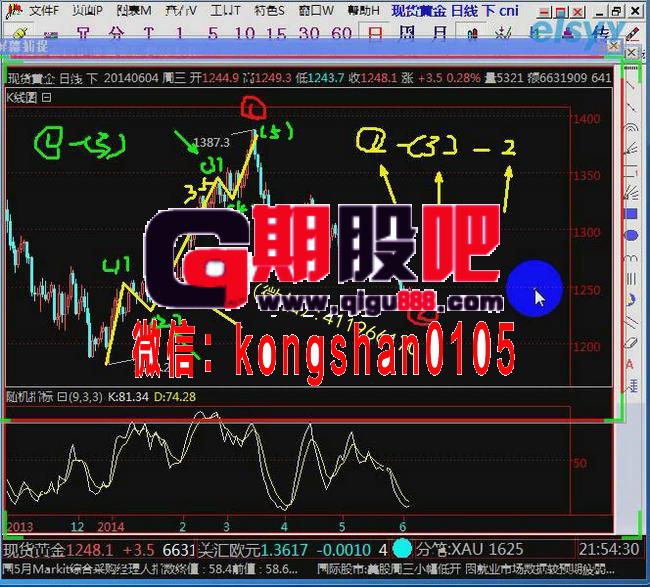The width and height of the screenshot is (650, 587).
Task: Select the speed fan lines tool
Action: tap(631, 192)
